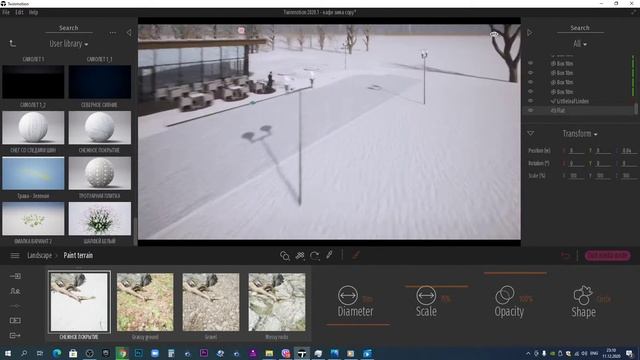Click the scene graph Search field

coord(580,28)
